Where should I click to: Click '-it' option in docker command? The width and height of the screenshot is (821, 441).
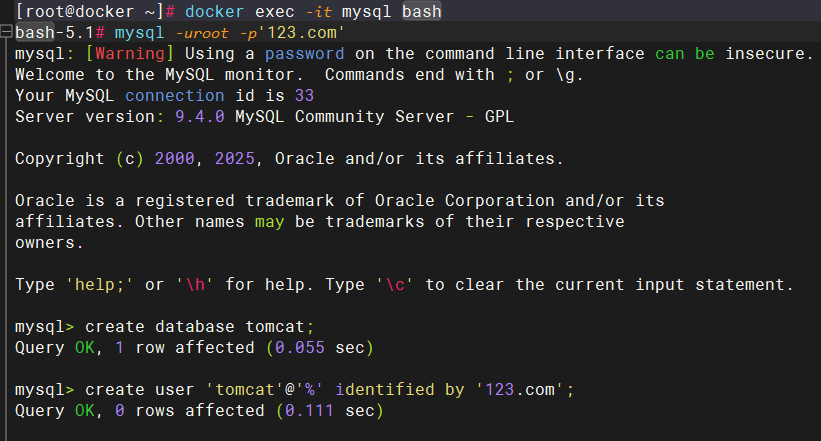(319, 12)
